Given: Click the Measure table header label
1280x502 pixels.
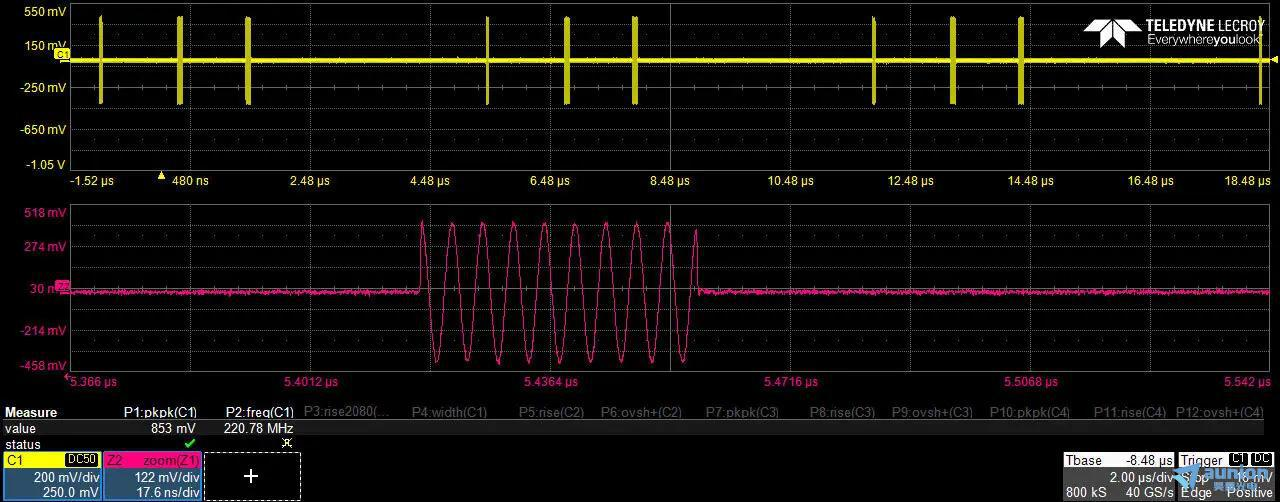Looking at the screenshot, I should (x=31, y=412).
